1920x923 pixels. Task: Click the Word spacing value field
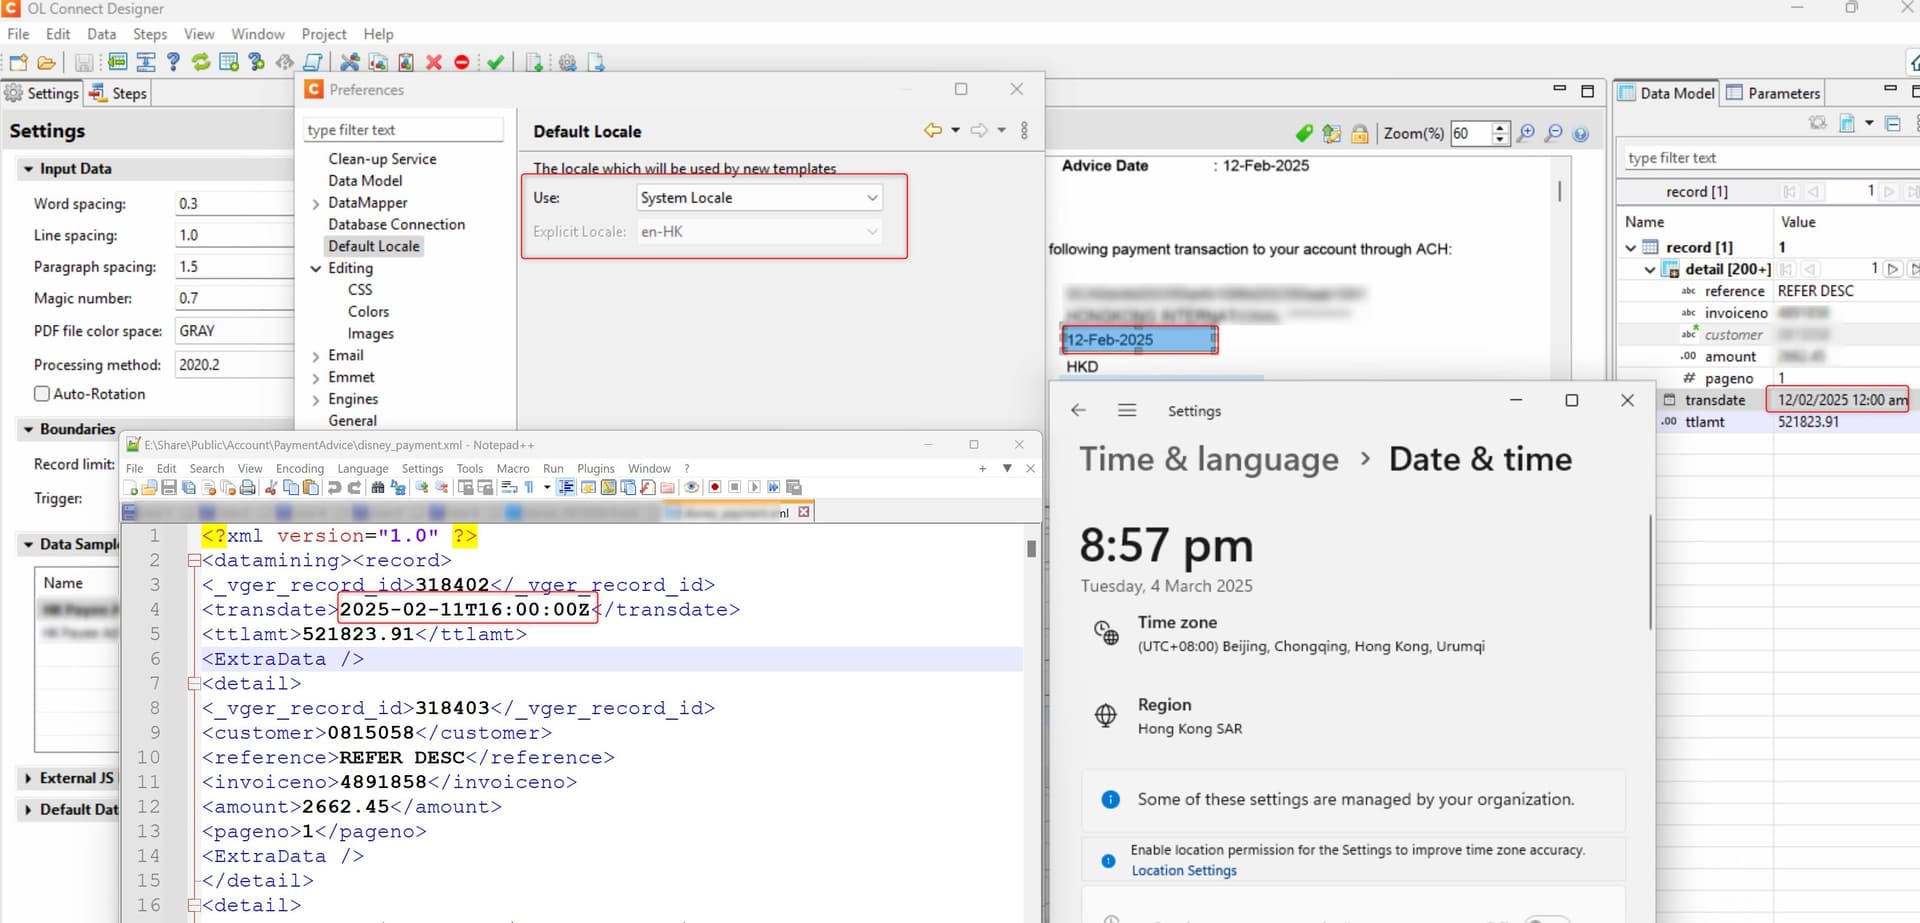pos(233,203)
